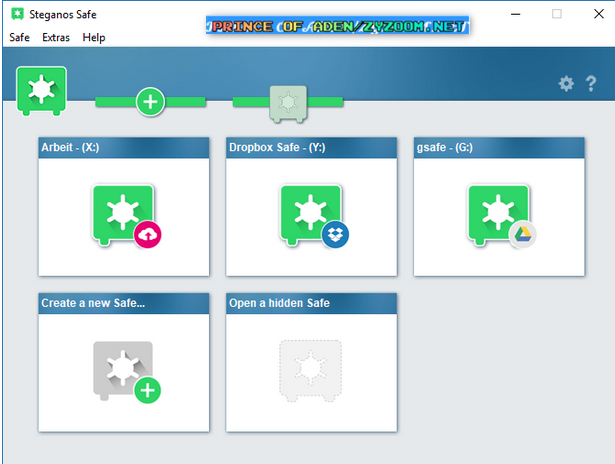Open the Help menu

point(94,37)
